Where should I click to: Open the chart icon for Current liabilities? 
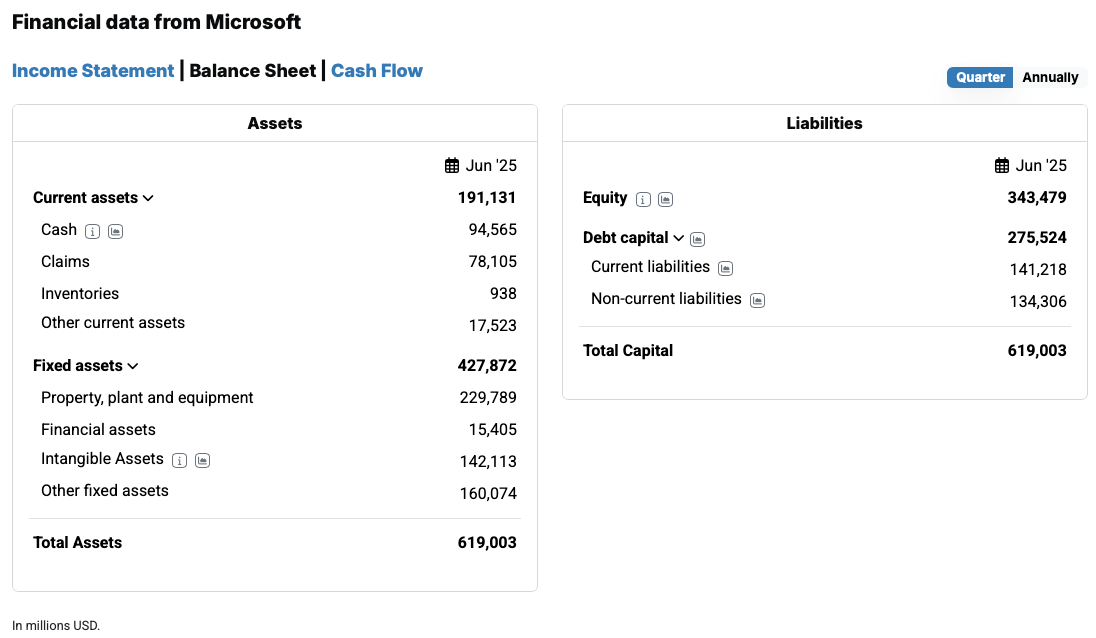[725, 268]
